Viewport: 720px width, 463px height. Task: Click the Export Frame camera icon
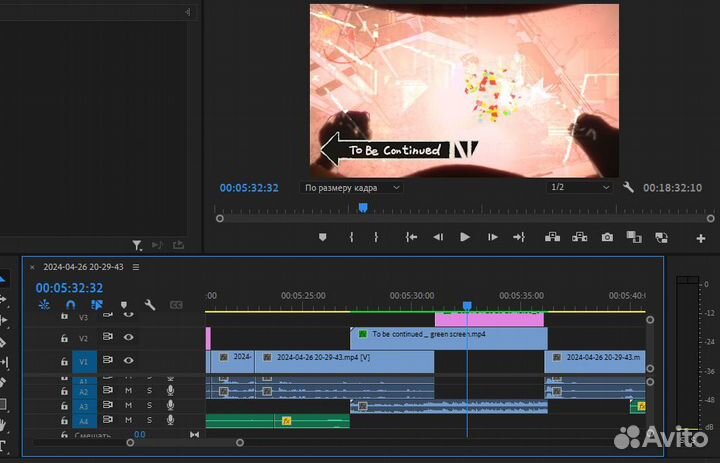point(607,237)
